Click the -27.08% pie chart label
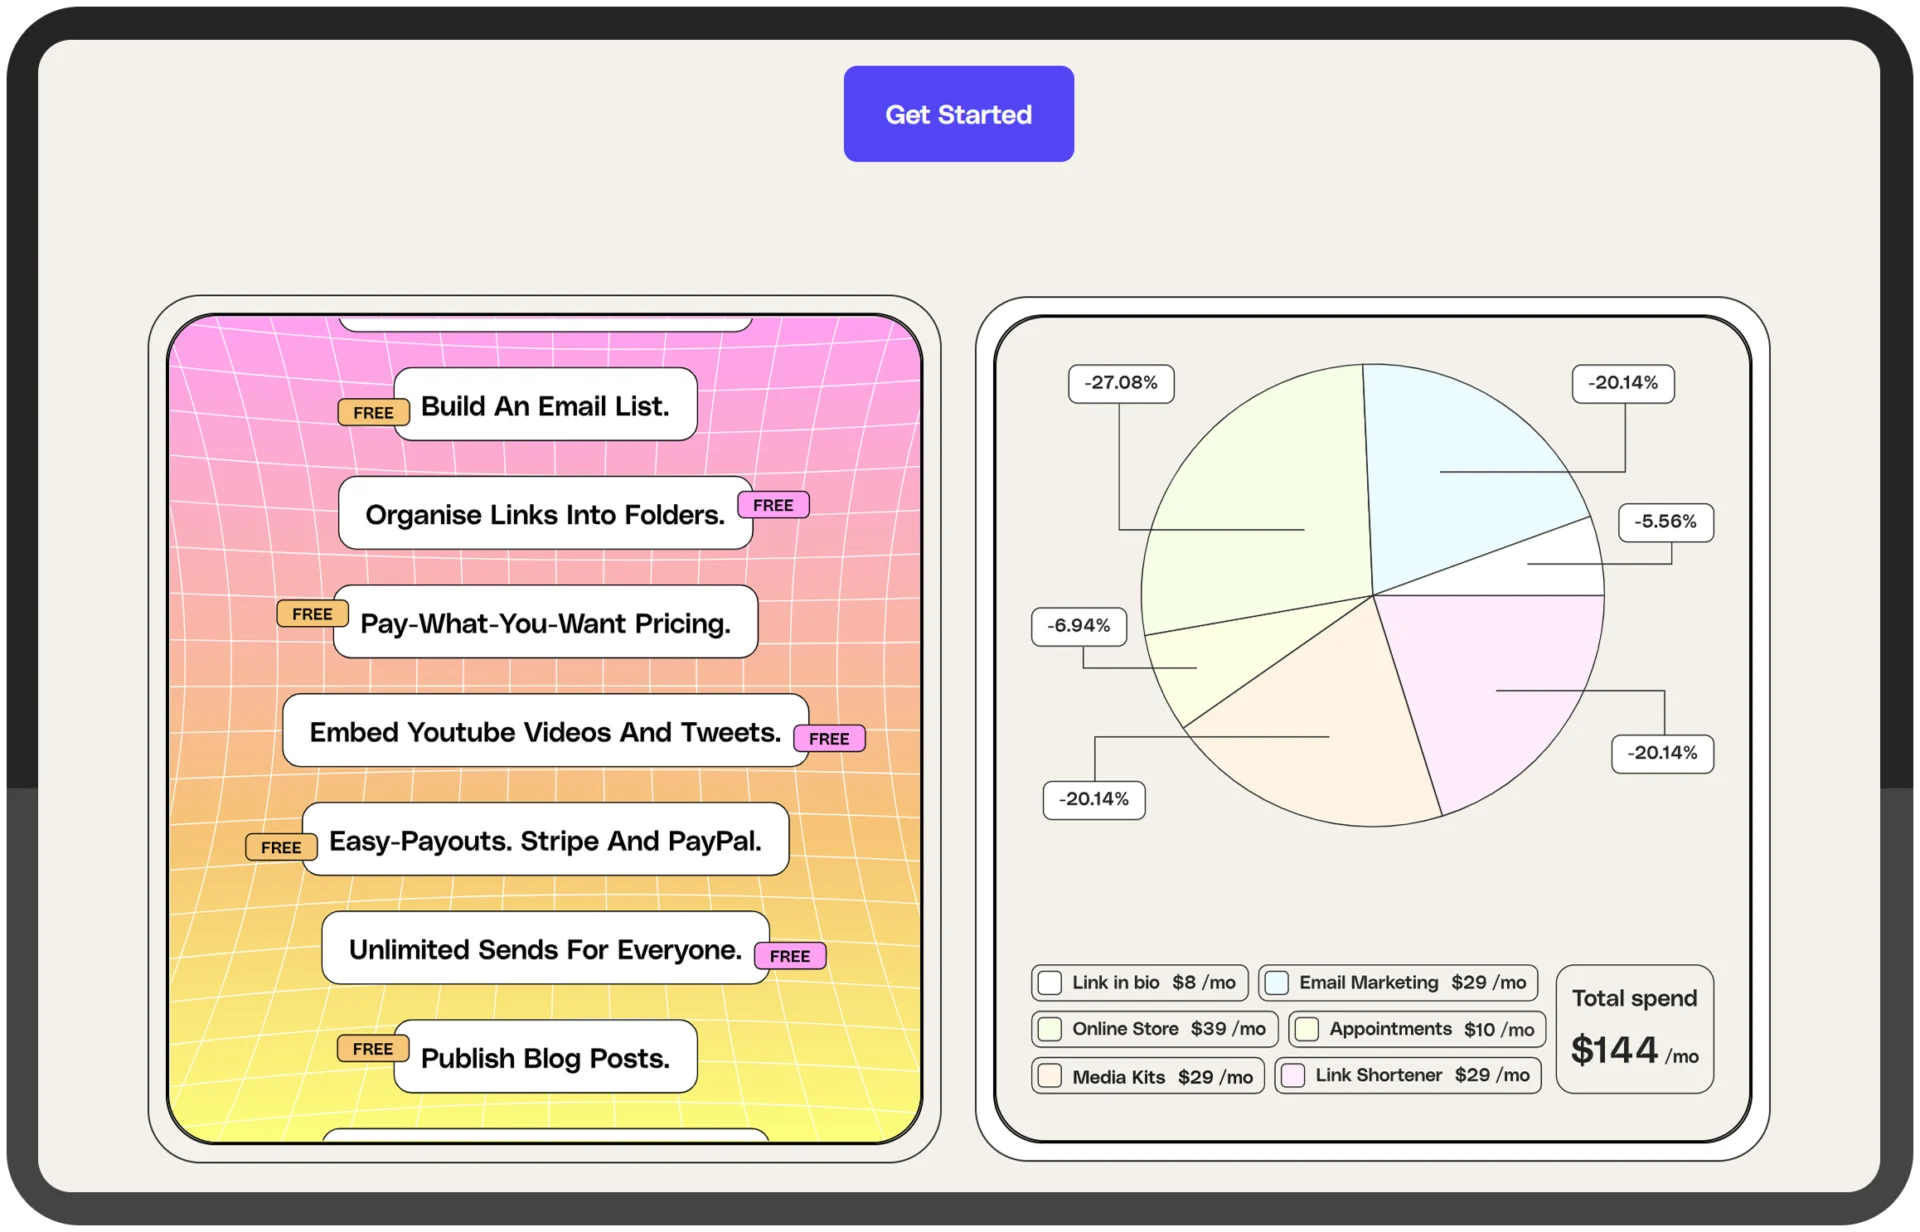1920x1232 pixels. [1121, 383]
